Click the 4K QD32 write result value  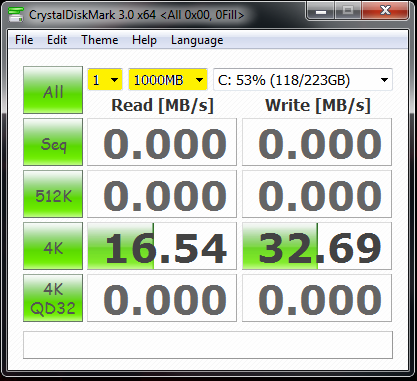coord(317,298)
